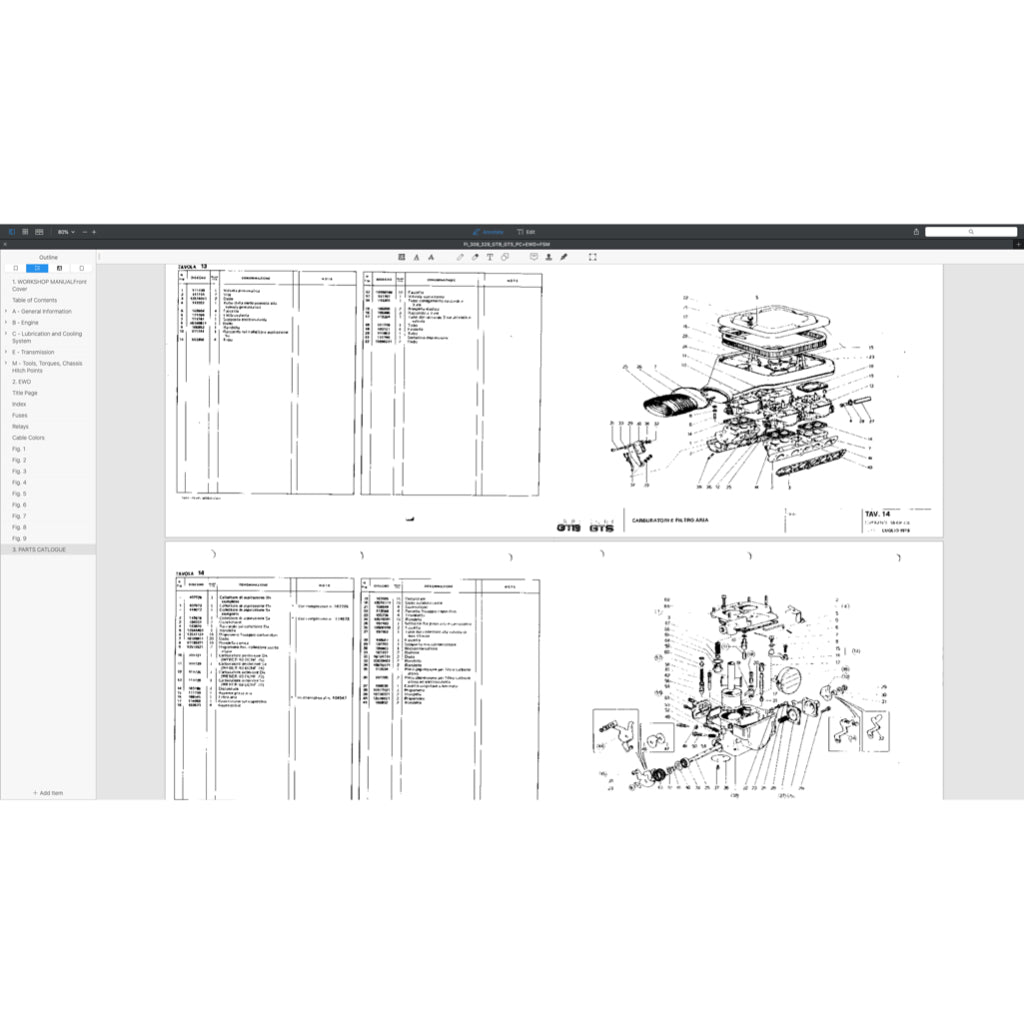Select the Annotate mode tab
1024x1024 pixels.
[x=490, y=231]
